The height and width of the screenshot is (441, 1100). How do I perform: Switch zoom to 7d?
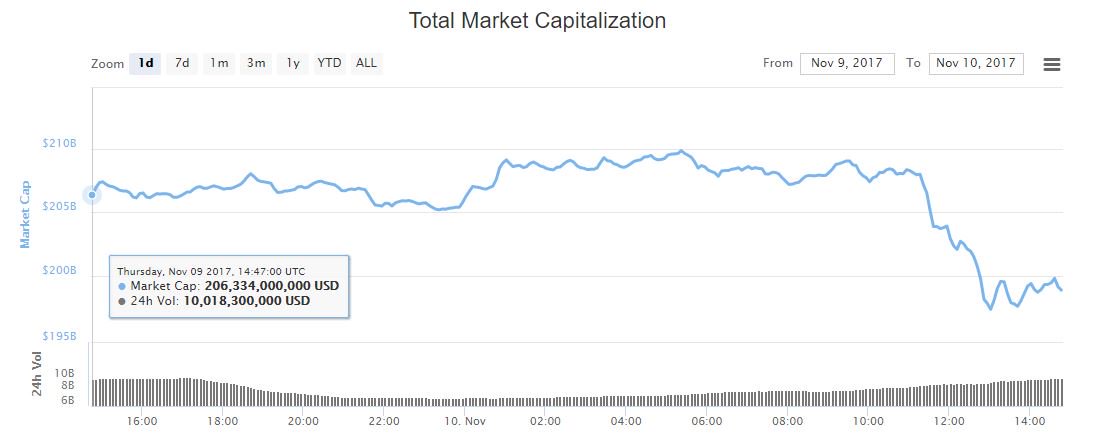[182, 63]
